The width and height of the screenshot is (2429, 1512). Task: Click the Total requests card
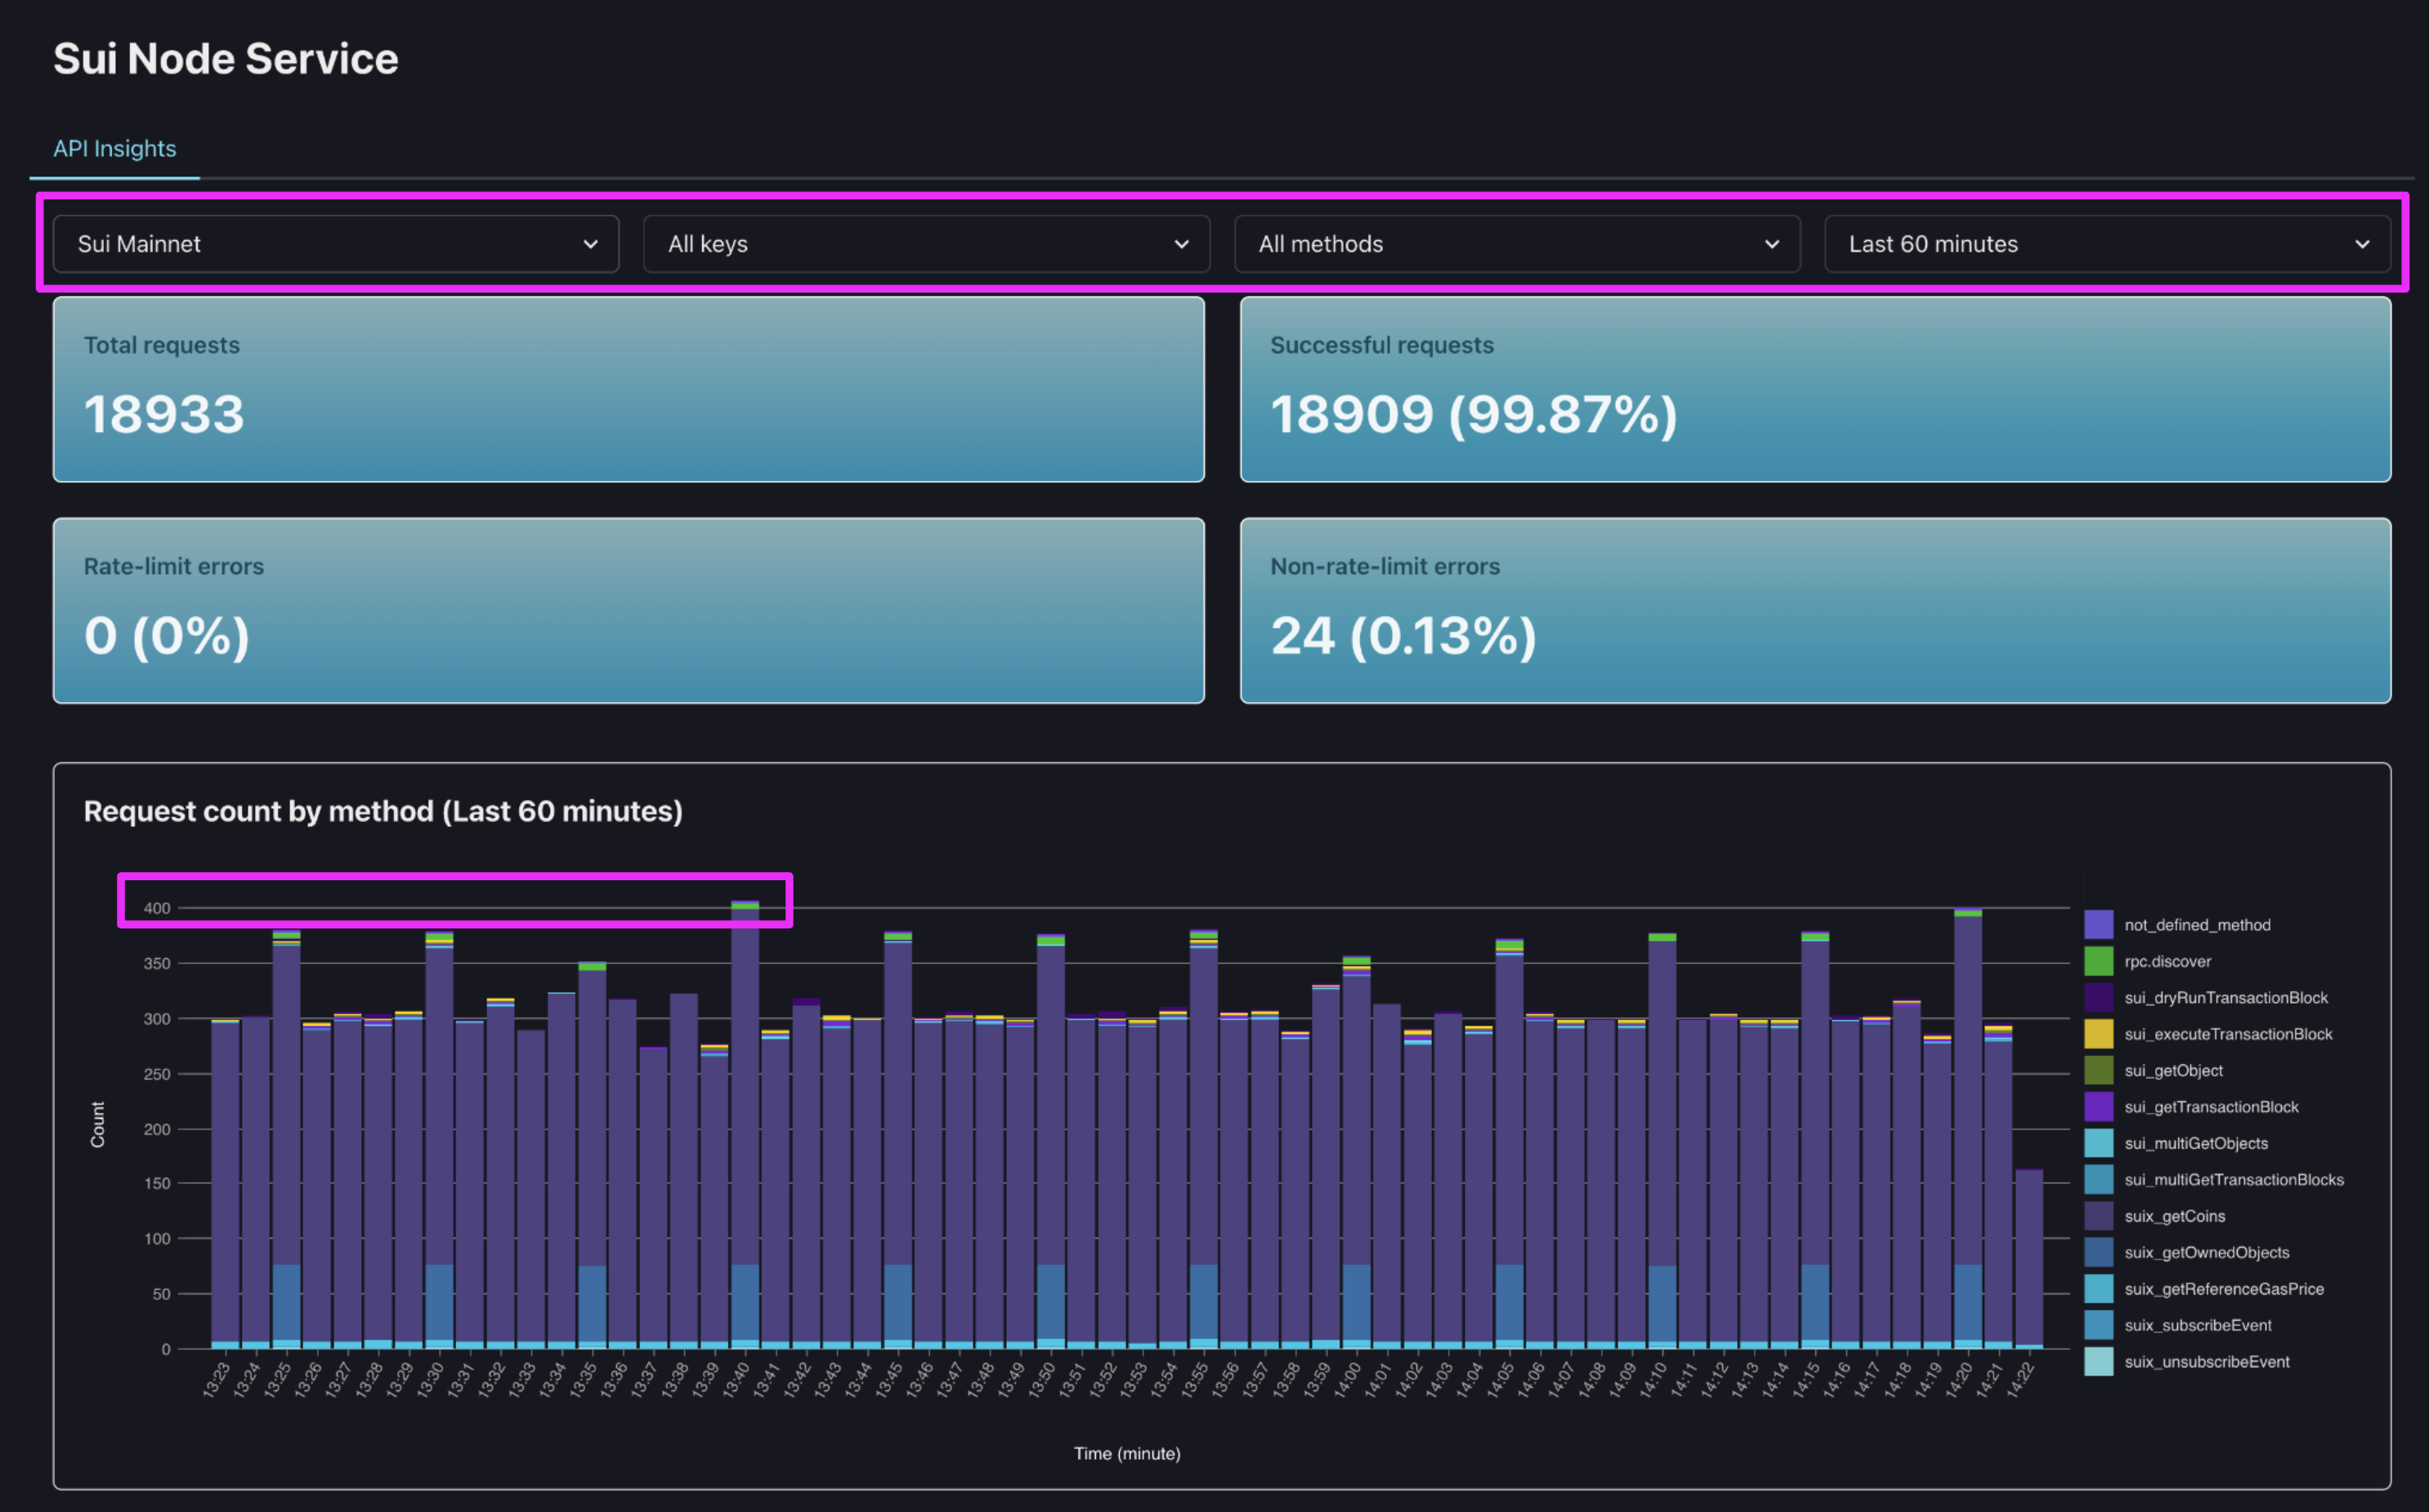(x=628, y=389)
